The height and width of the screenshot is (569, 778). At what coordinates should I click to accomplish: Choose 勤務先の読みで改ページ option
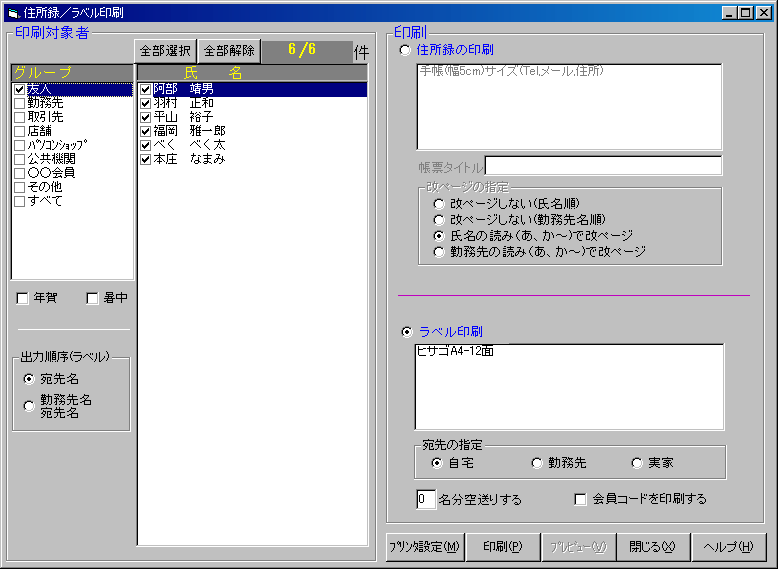tap(439, 252)
